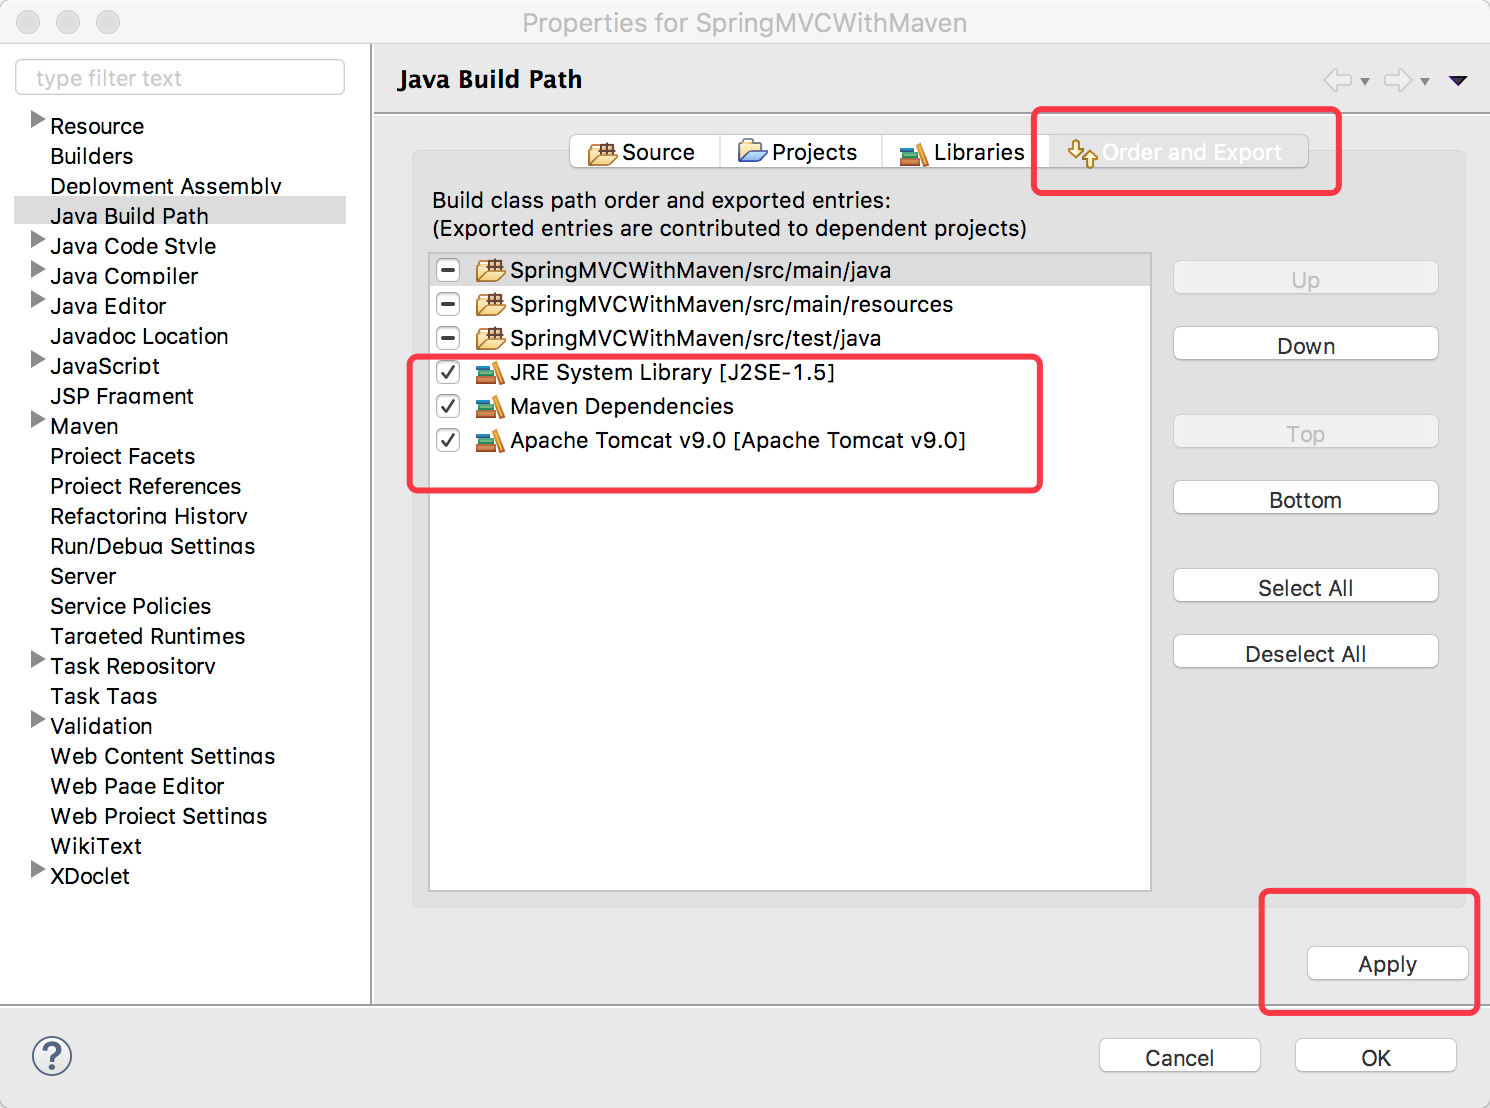
Task: Open the Source tab
Action: coord(644,151)
